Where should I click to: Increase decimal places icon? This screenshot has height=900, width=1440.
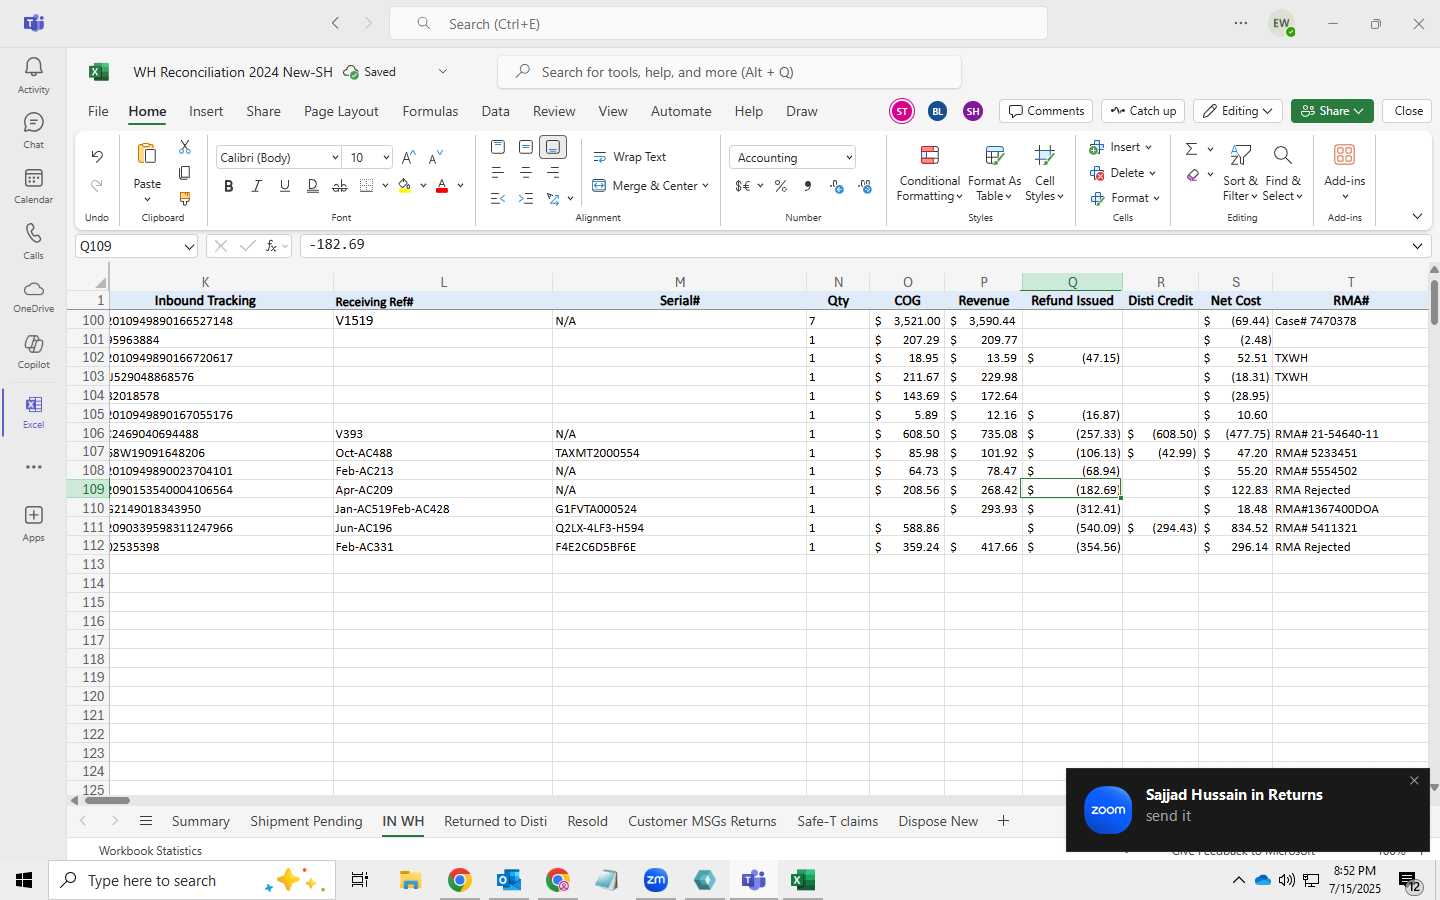pyautogui.click(x=837, y=186)
